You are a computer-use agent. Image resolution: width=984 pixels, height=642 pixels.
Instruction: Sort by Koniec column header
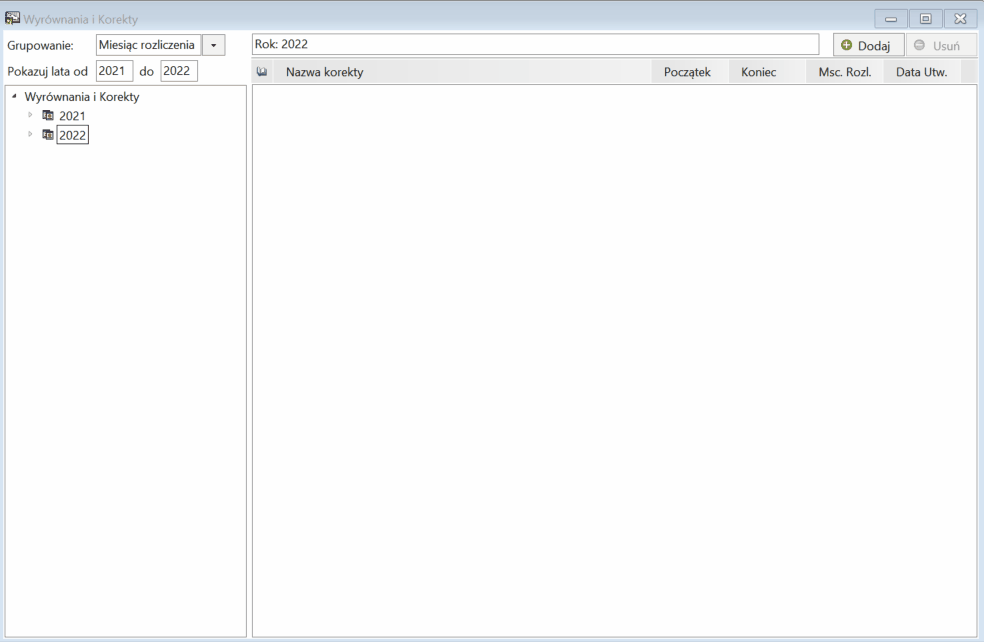coord(767,72)
